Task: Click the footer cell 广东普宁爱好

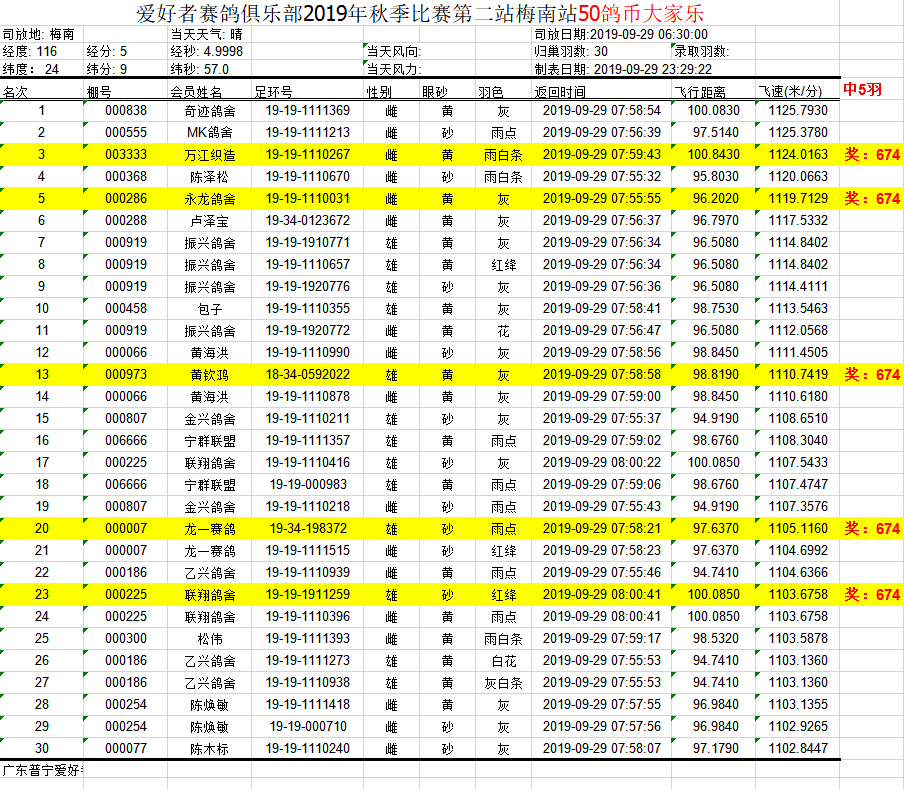Action: point(42,770)
